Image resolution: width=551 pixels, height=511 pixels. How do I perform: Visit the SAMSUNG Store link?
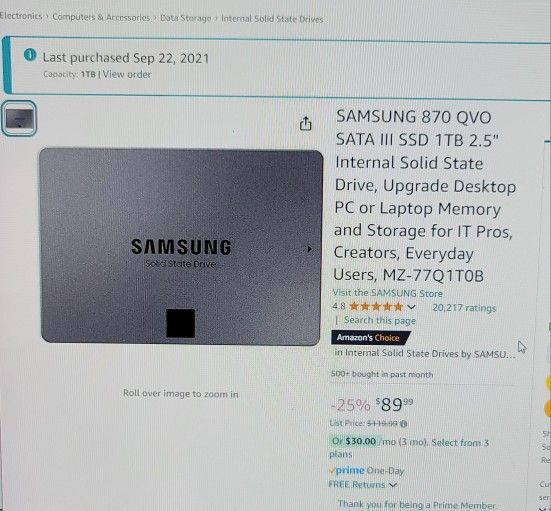[x=388, y=293]
